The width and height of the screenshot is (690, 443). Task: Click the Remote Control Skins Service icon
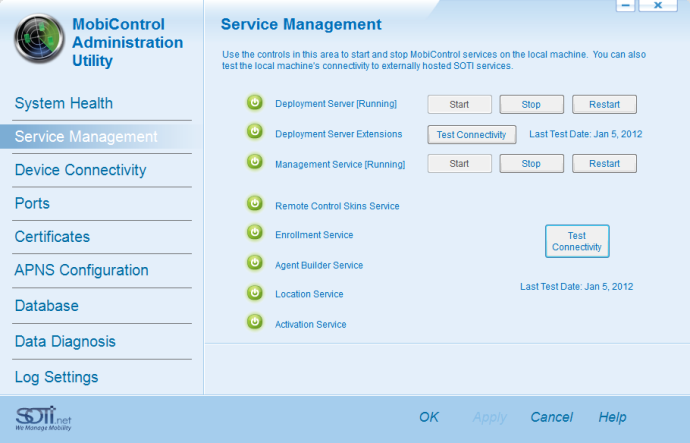click(x=254, y=205)
